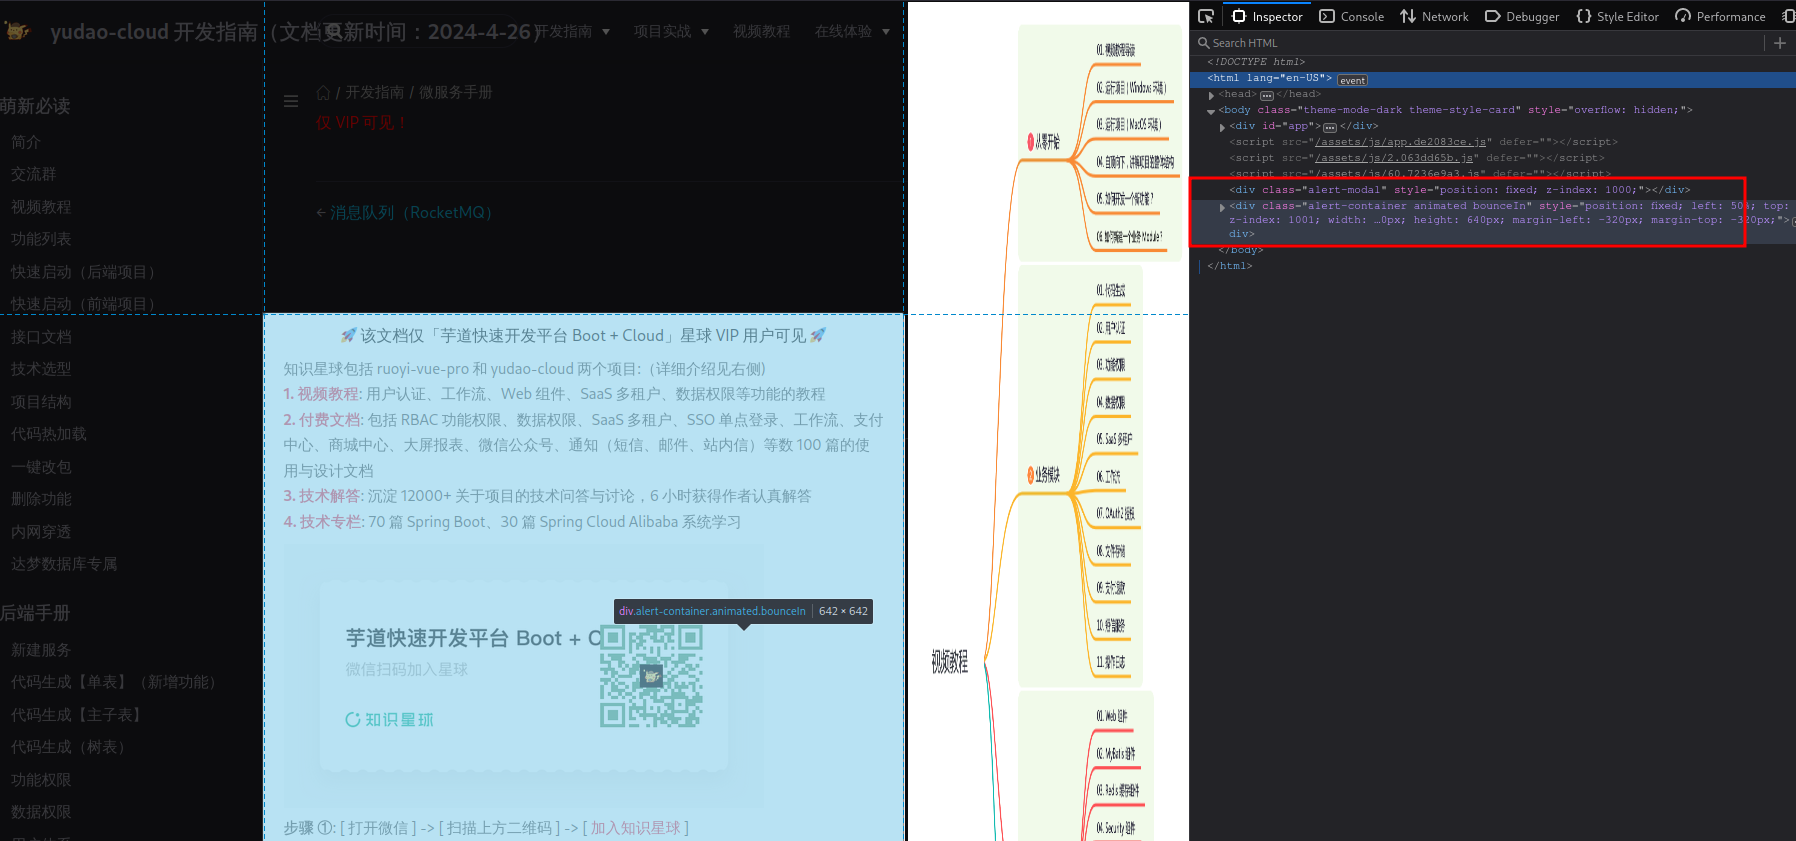Open 技术选型 in the sidebar
This screenshot has width=1796, height=841.
(x=41, y=369)
